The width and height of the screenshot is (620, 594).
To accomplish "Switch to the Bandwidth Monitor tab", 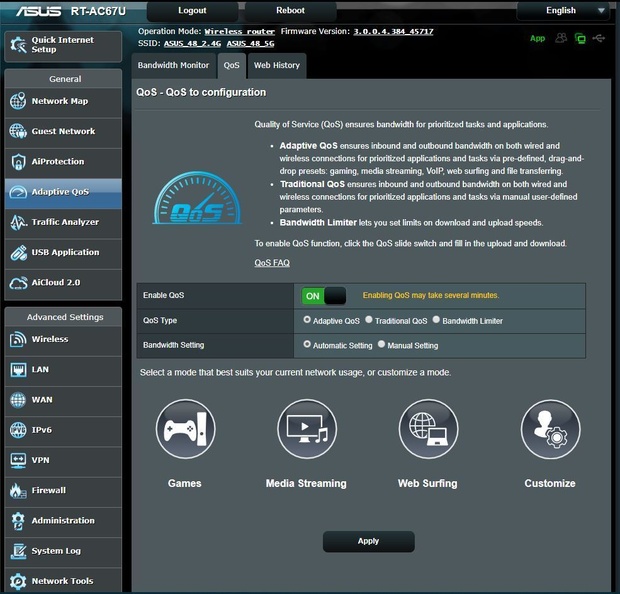I will pos(173,66).
